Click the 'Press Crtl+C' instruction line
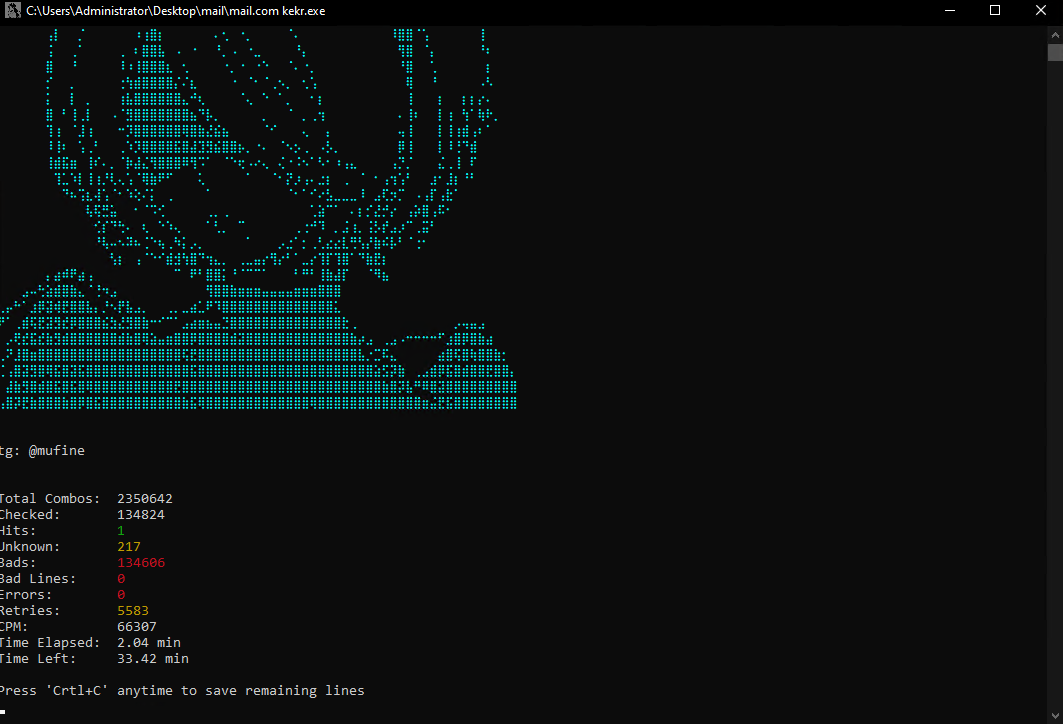Image resolution: width=1063 pixels, height=724 pixels. click(182, 691)
